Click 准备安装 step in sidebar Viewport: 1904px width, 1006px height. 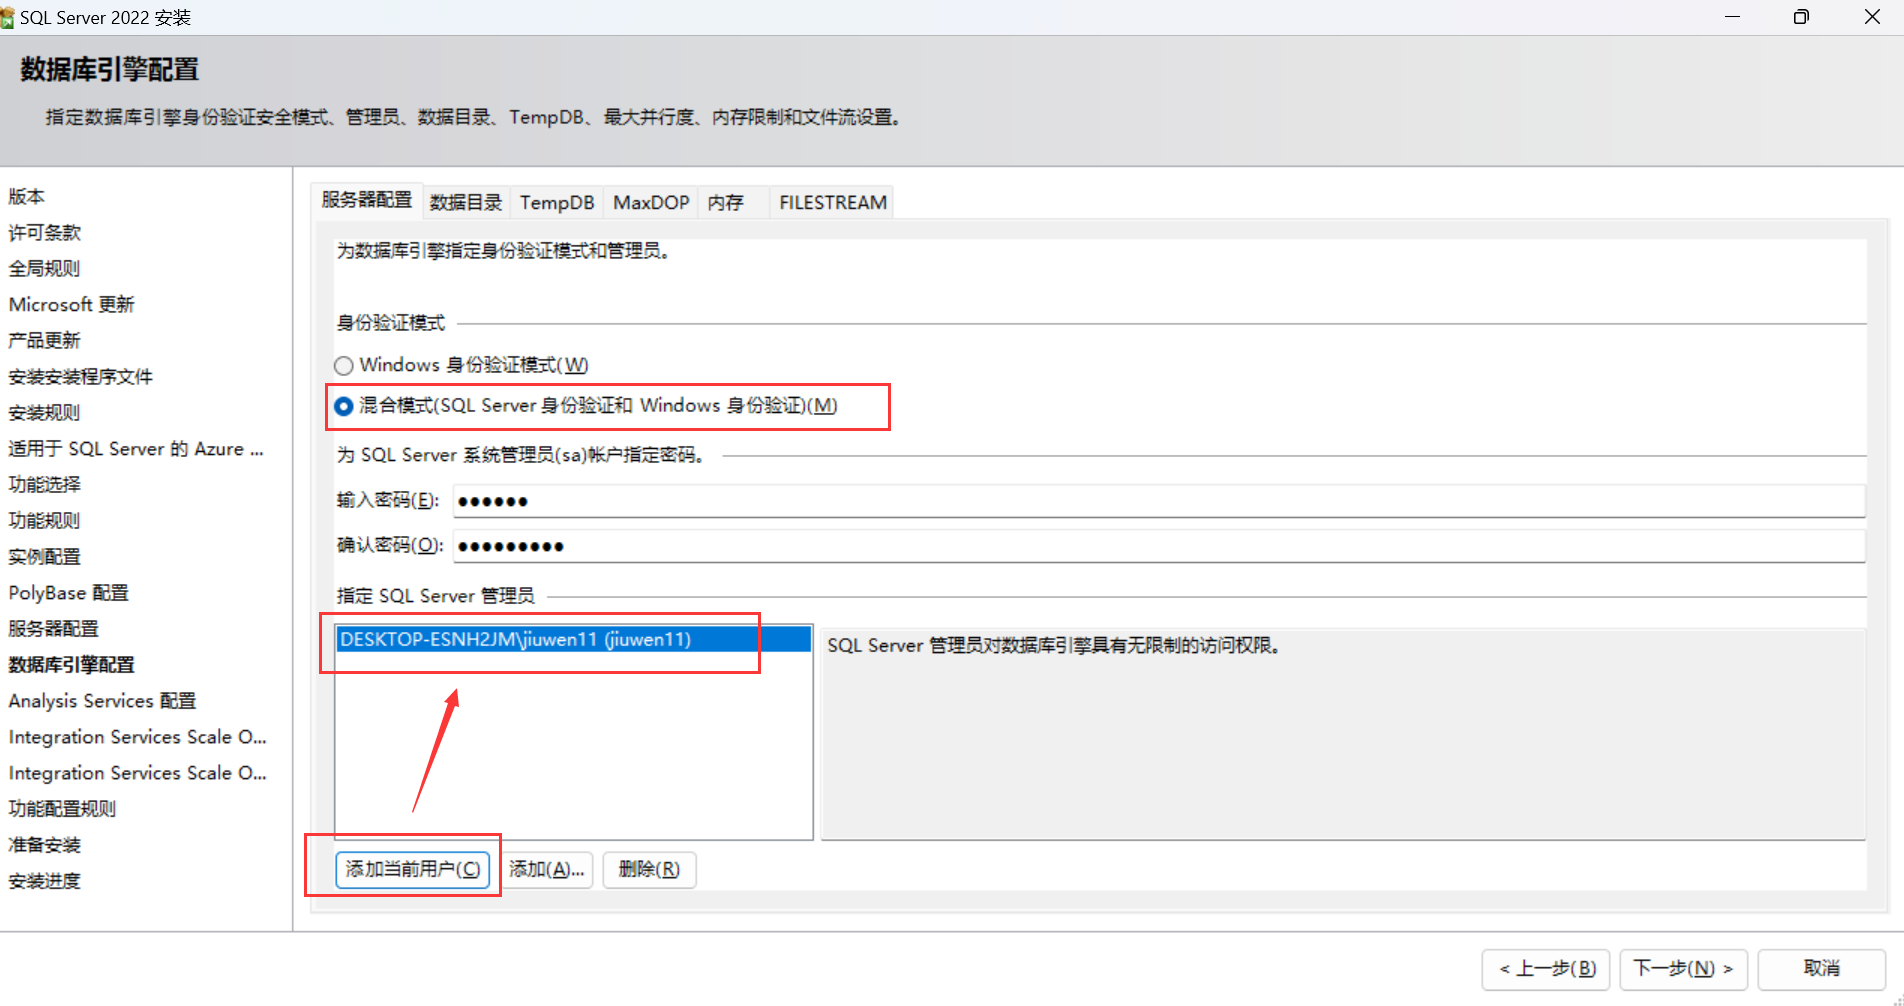pyautogui.click(x=45, y=845)
